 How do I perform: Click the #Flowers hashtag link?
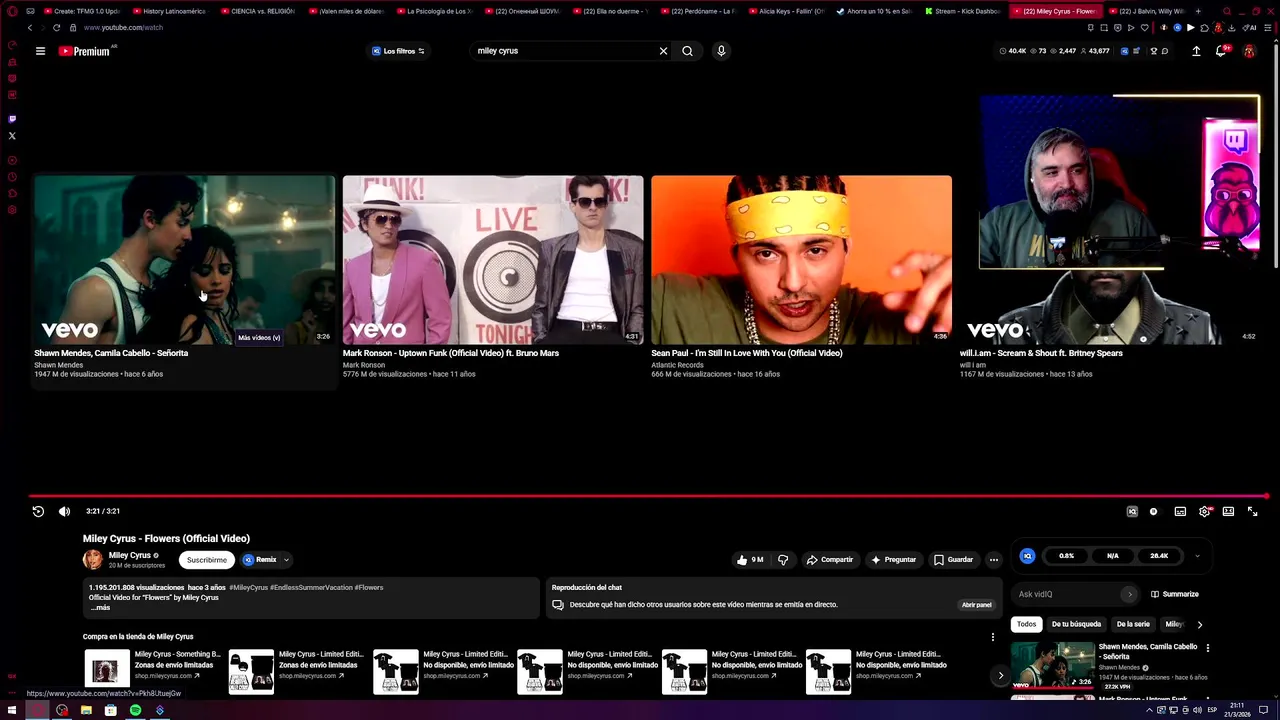pos(369,588)
